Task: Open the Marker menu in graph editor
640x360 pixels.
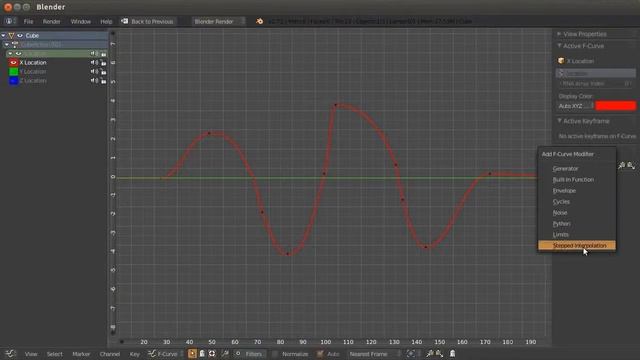Action: (81, 354)
